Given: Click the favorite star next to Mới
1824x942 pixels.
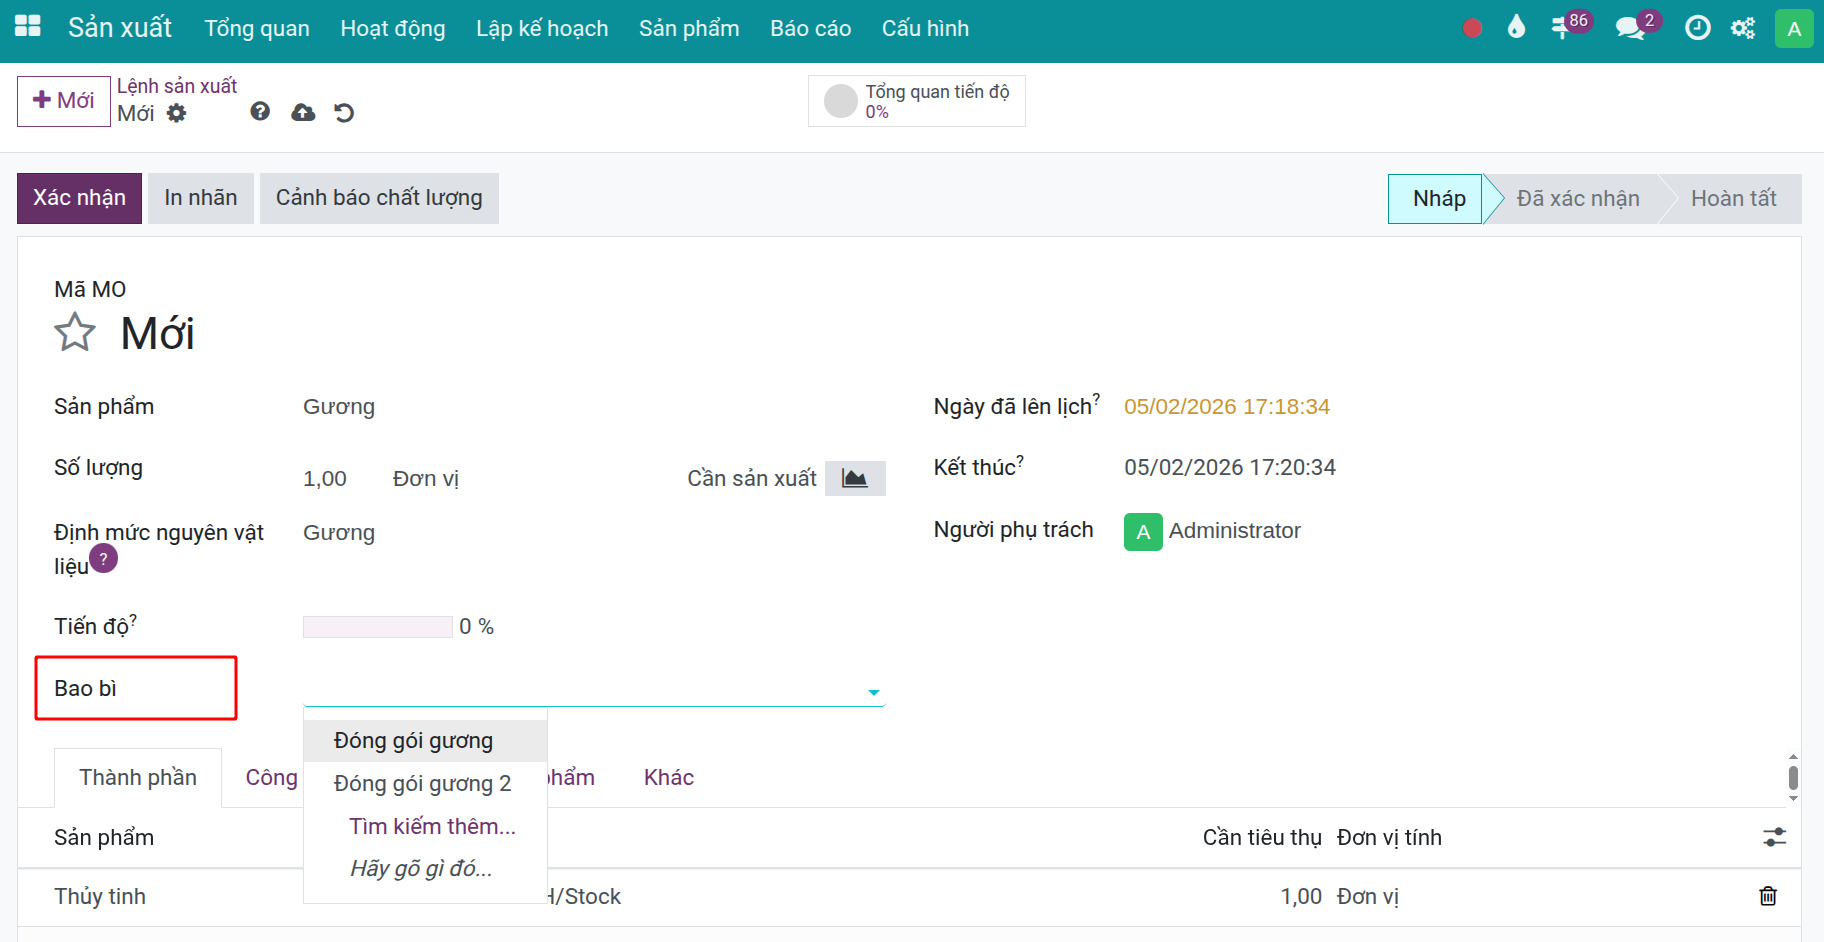Looking at the screenshot, I should click(75, 333).
